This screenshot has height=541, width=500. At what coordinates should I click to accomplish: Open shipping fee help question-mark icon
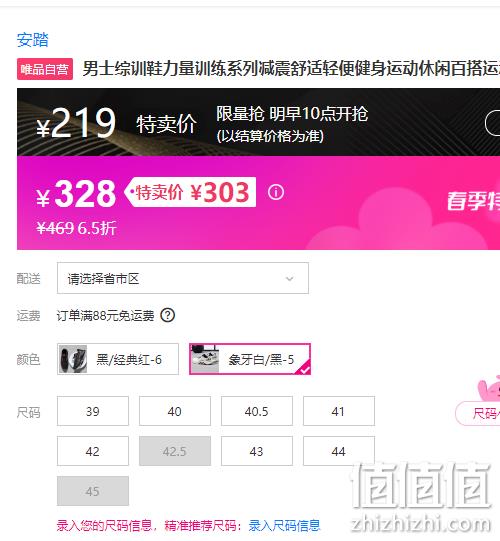pyautogui.click(x=168, y=315)
